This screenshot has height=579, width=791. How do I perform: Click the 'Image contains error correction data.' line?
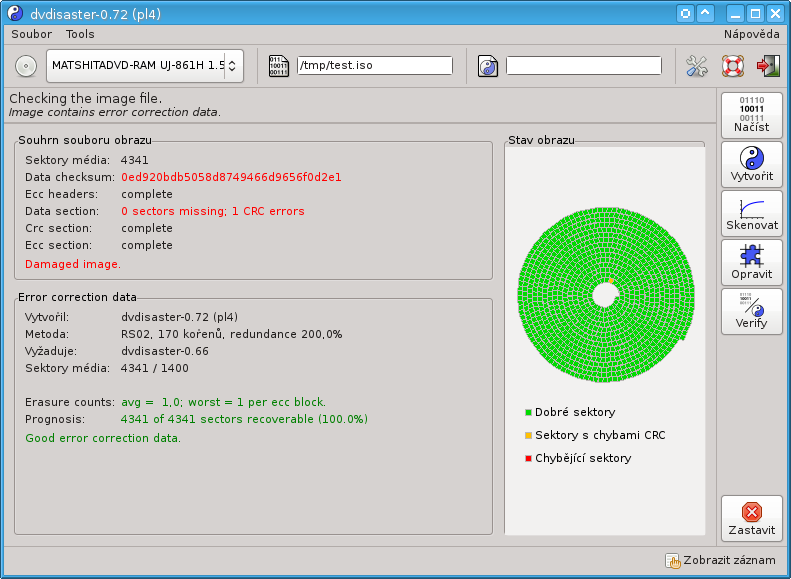tap(115, 112)
